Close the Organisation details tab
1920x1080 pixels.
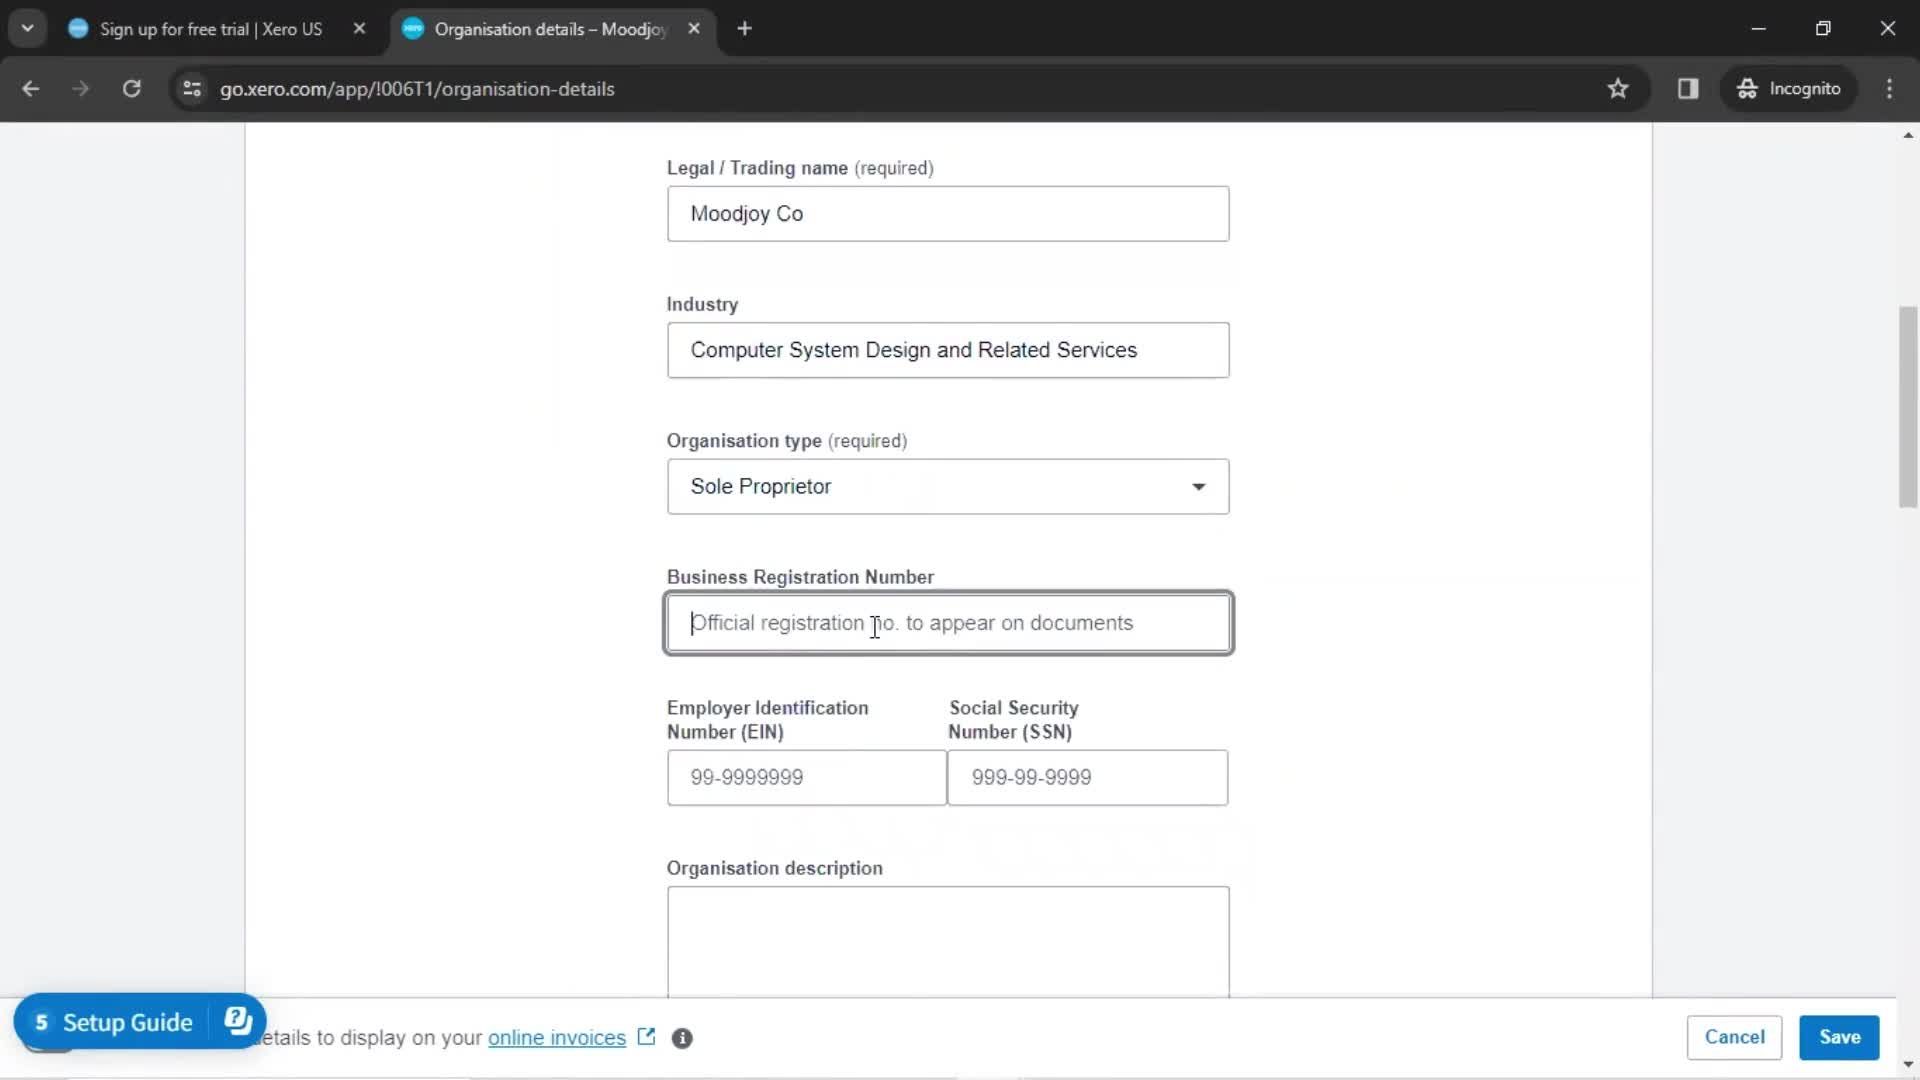click(x=694, y=29)
